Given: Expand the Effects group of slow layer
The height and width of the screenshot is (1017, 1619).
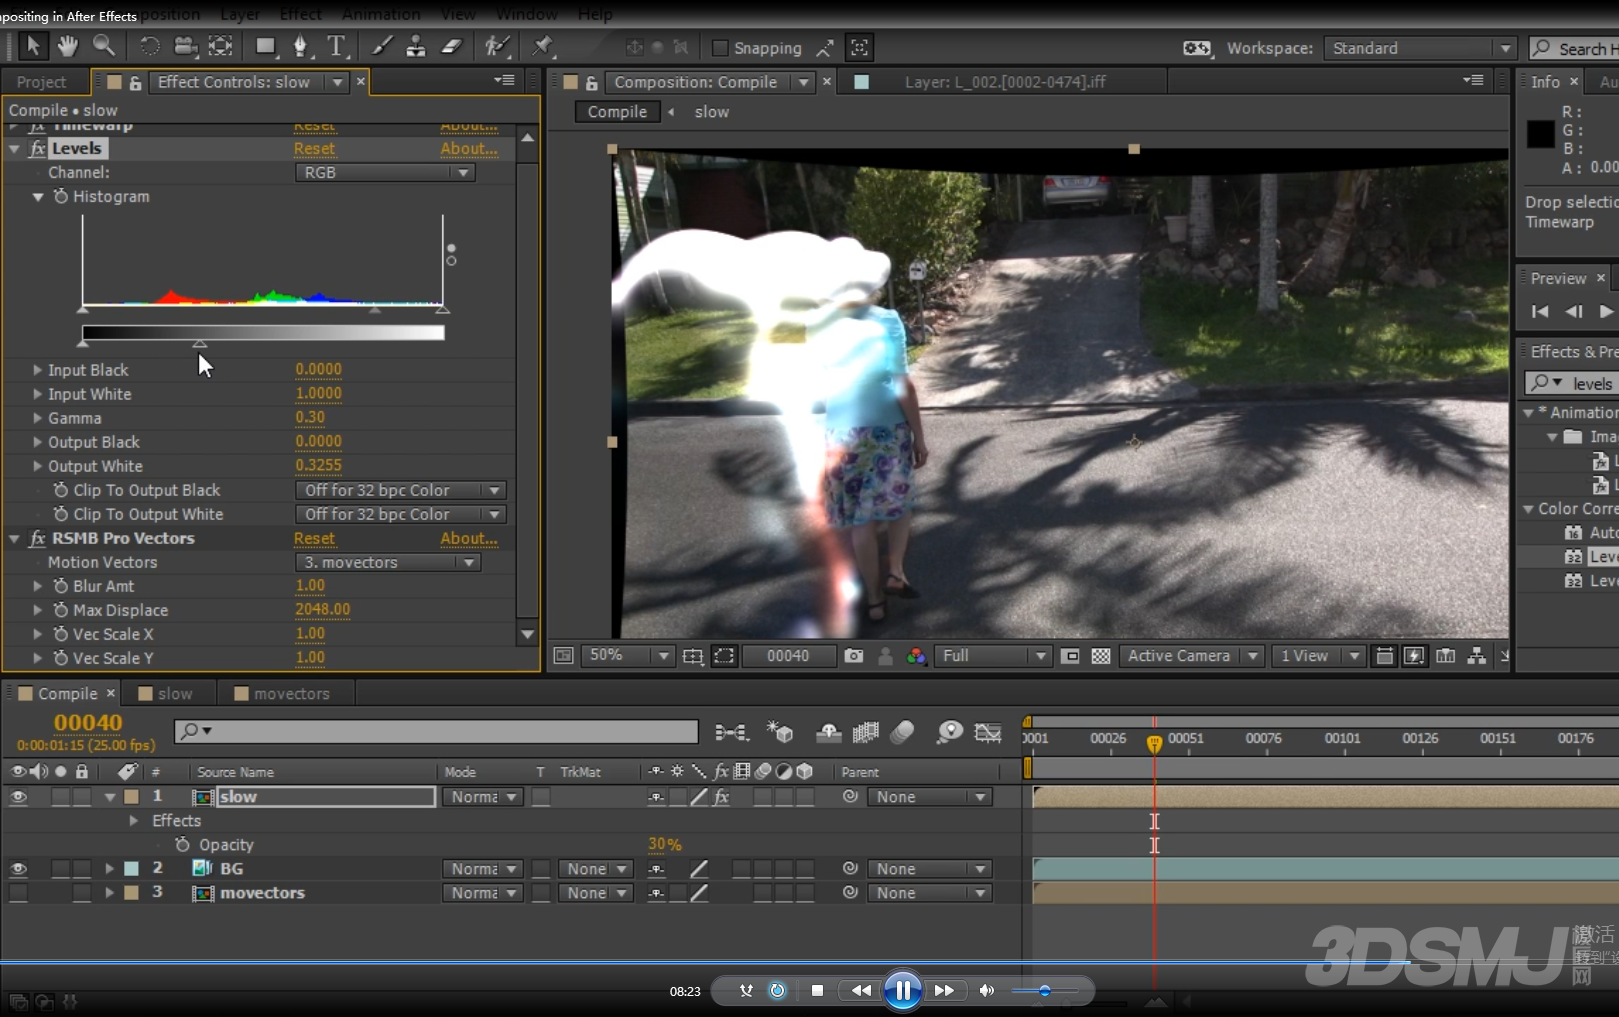Looking at the screenshot, I should (133, 821).
